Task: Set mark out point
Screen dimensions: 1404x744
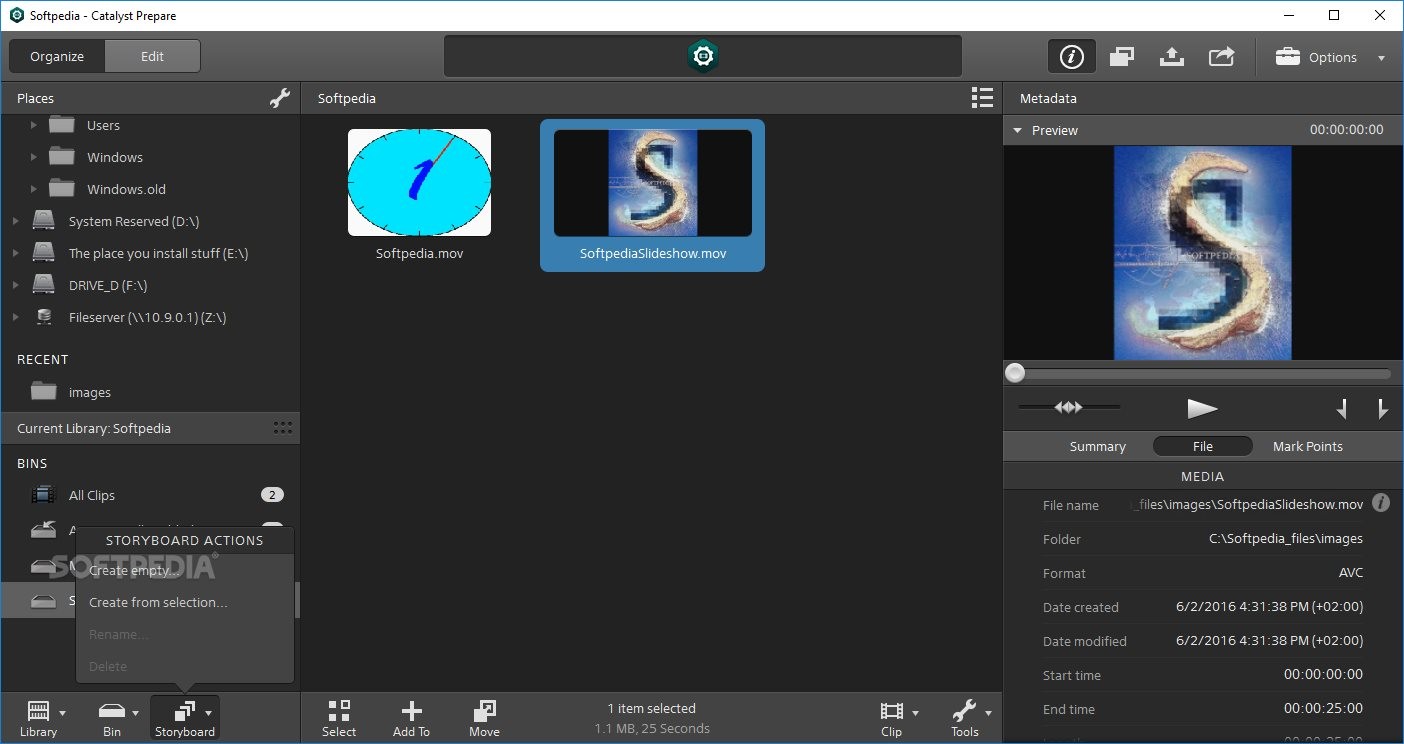Action: [x=1382, y=408]
